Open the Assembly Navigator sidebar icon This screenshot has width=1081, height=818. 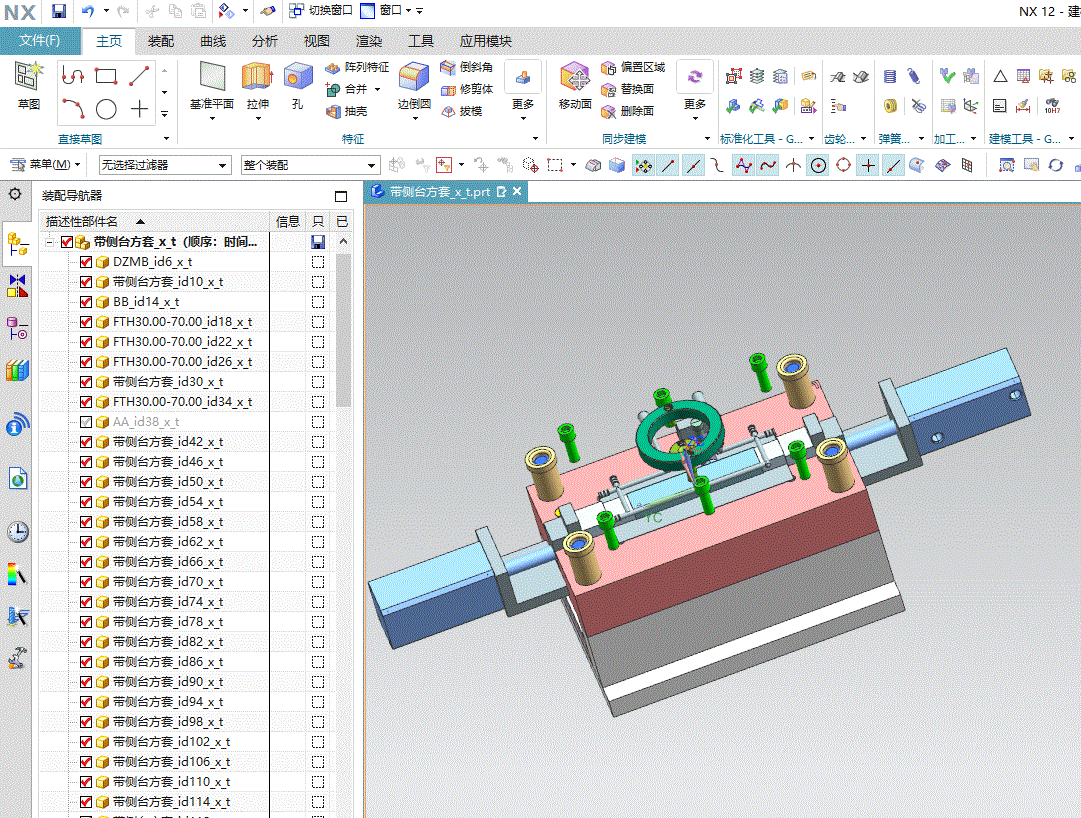[17, 243]
